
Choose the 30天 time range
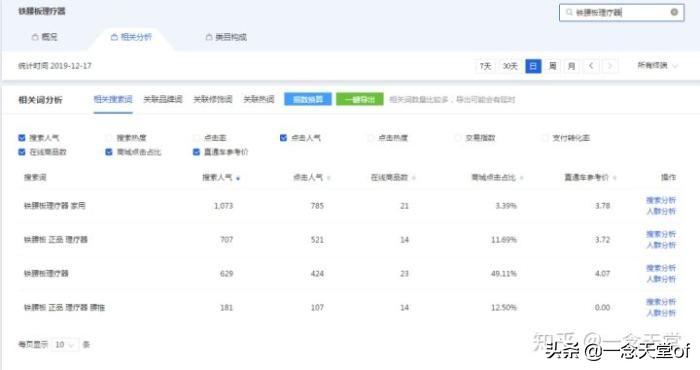pyautogui.click(x=510, y=66)
